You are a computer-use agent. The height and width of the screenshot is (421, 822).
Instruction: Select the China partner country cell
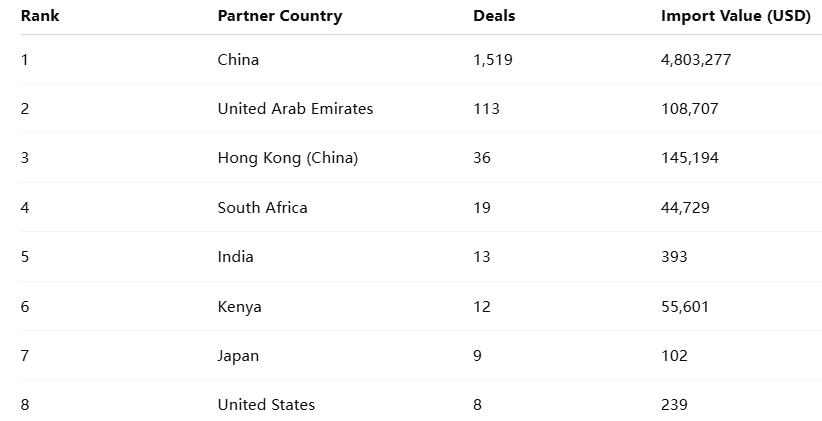point(238,60)
